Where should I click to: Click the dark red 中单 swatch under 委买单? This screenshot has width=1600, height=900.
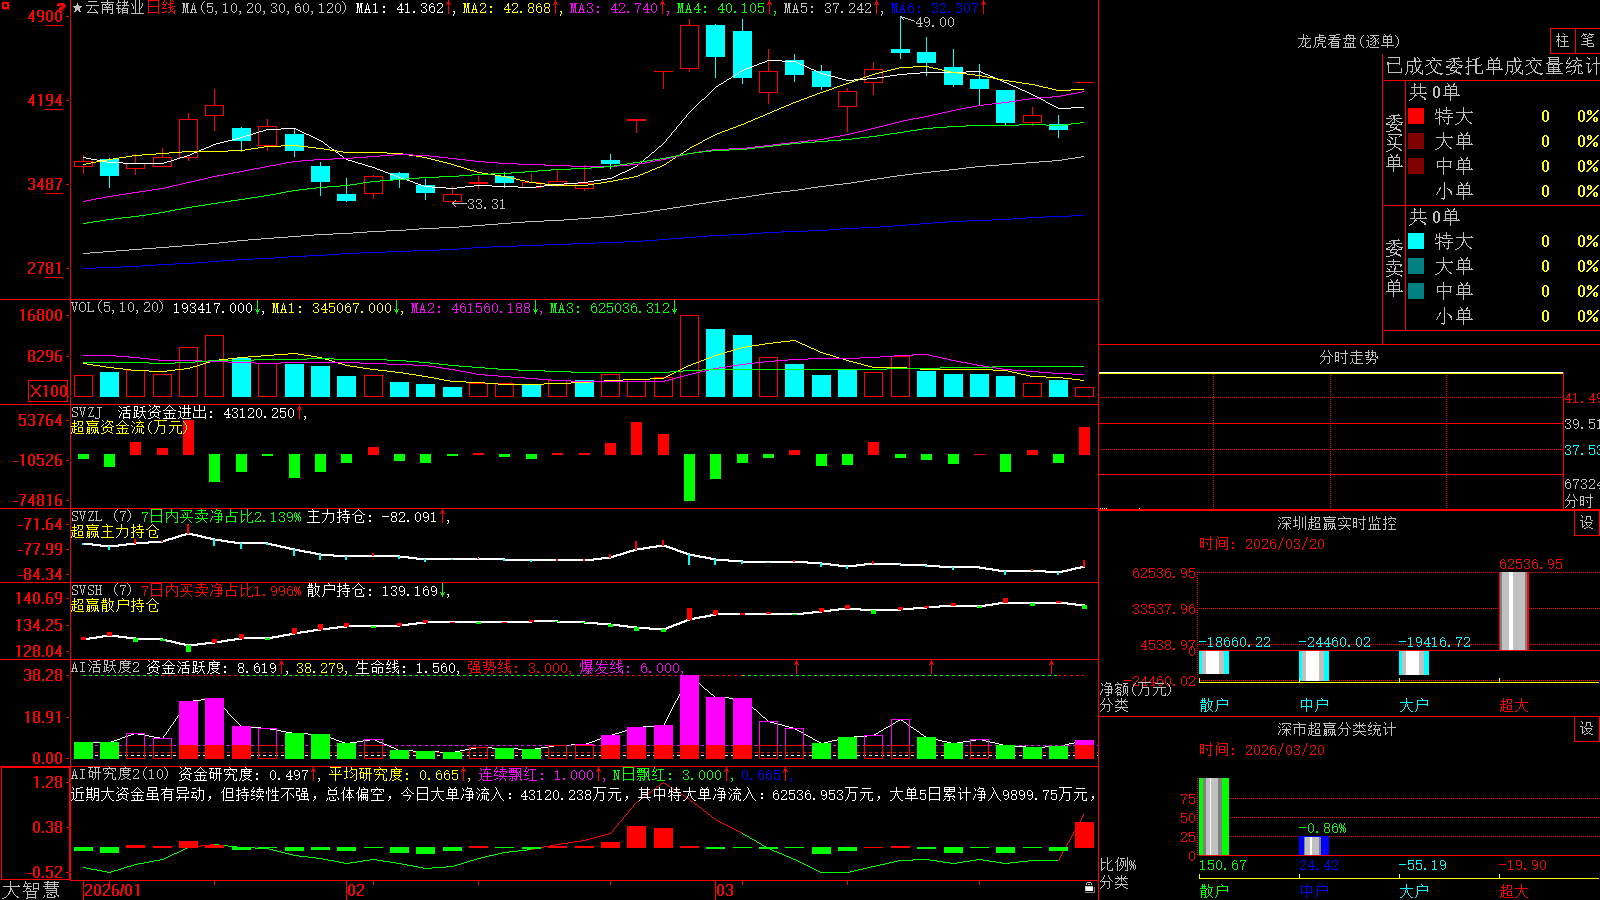point(1416,166)
